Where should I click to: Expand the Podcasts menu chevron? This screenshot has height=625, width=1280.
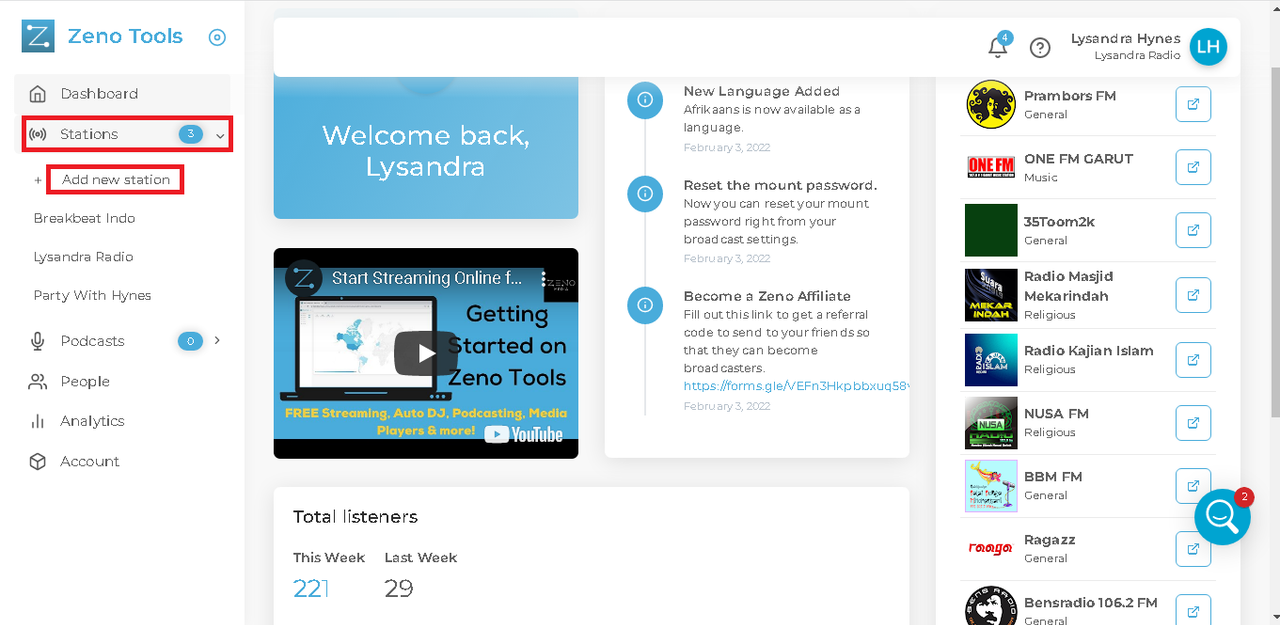(217, 341)
